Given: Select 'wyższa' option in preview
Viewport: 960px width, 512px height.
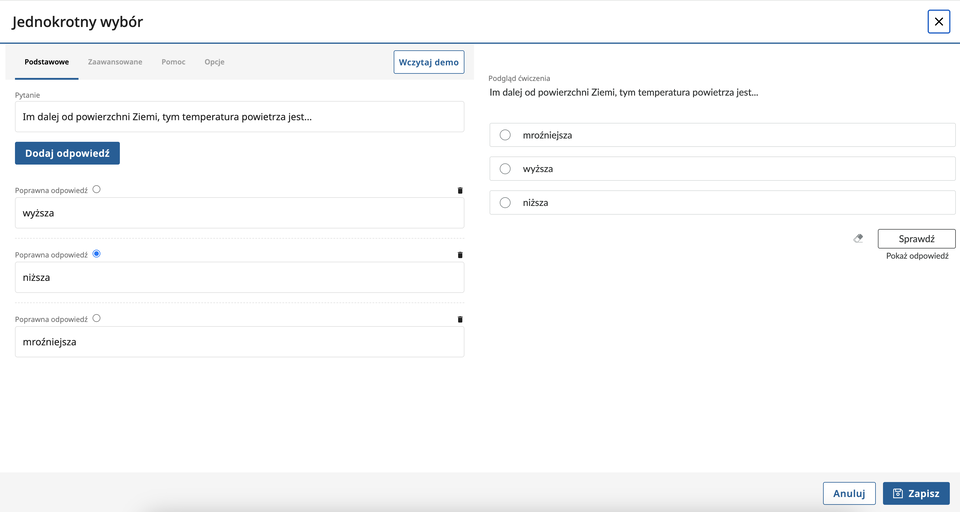Looking at the screenshot, I should coord(505,169).
